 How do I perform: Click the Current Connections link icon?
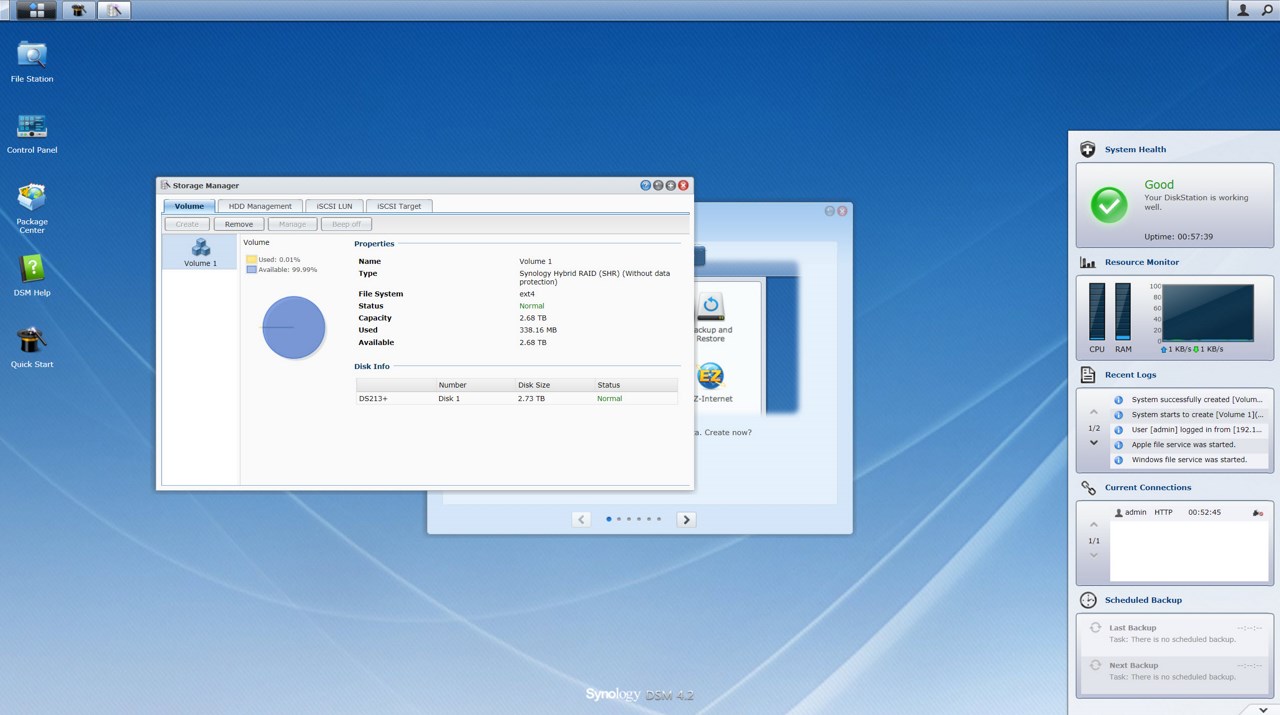coord(1088,488)
